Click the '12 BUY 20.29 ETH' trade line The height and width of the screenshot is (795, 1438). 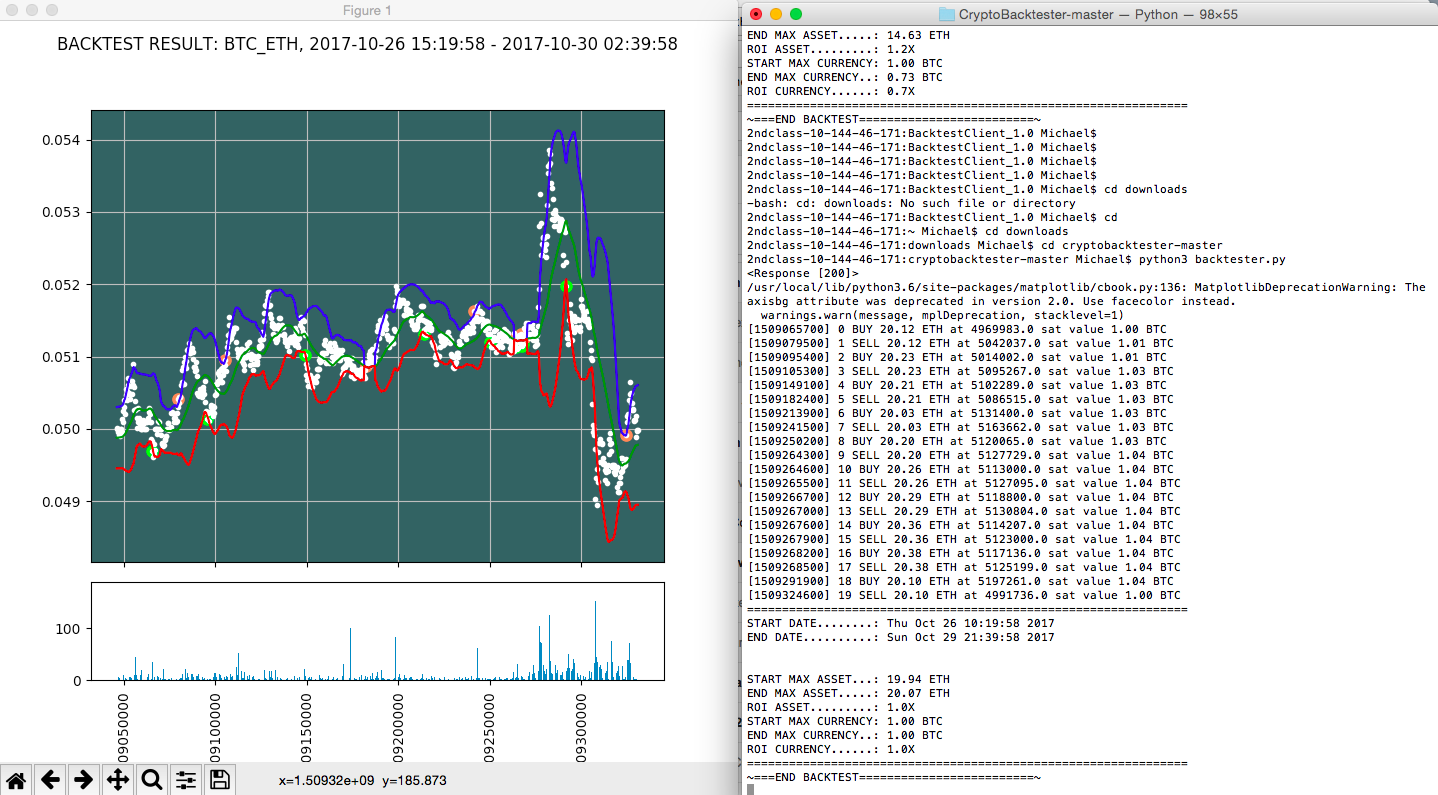tap(960, 497)
